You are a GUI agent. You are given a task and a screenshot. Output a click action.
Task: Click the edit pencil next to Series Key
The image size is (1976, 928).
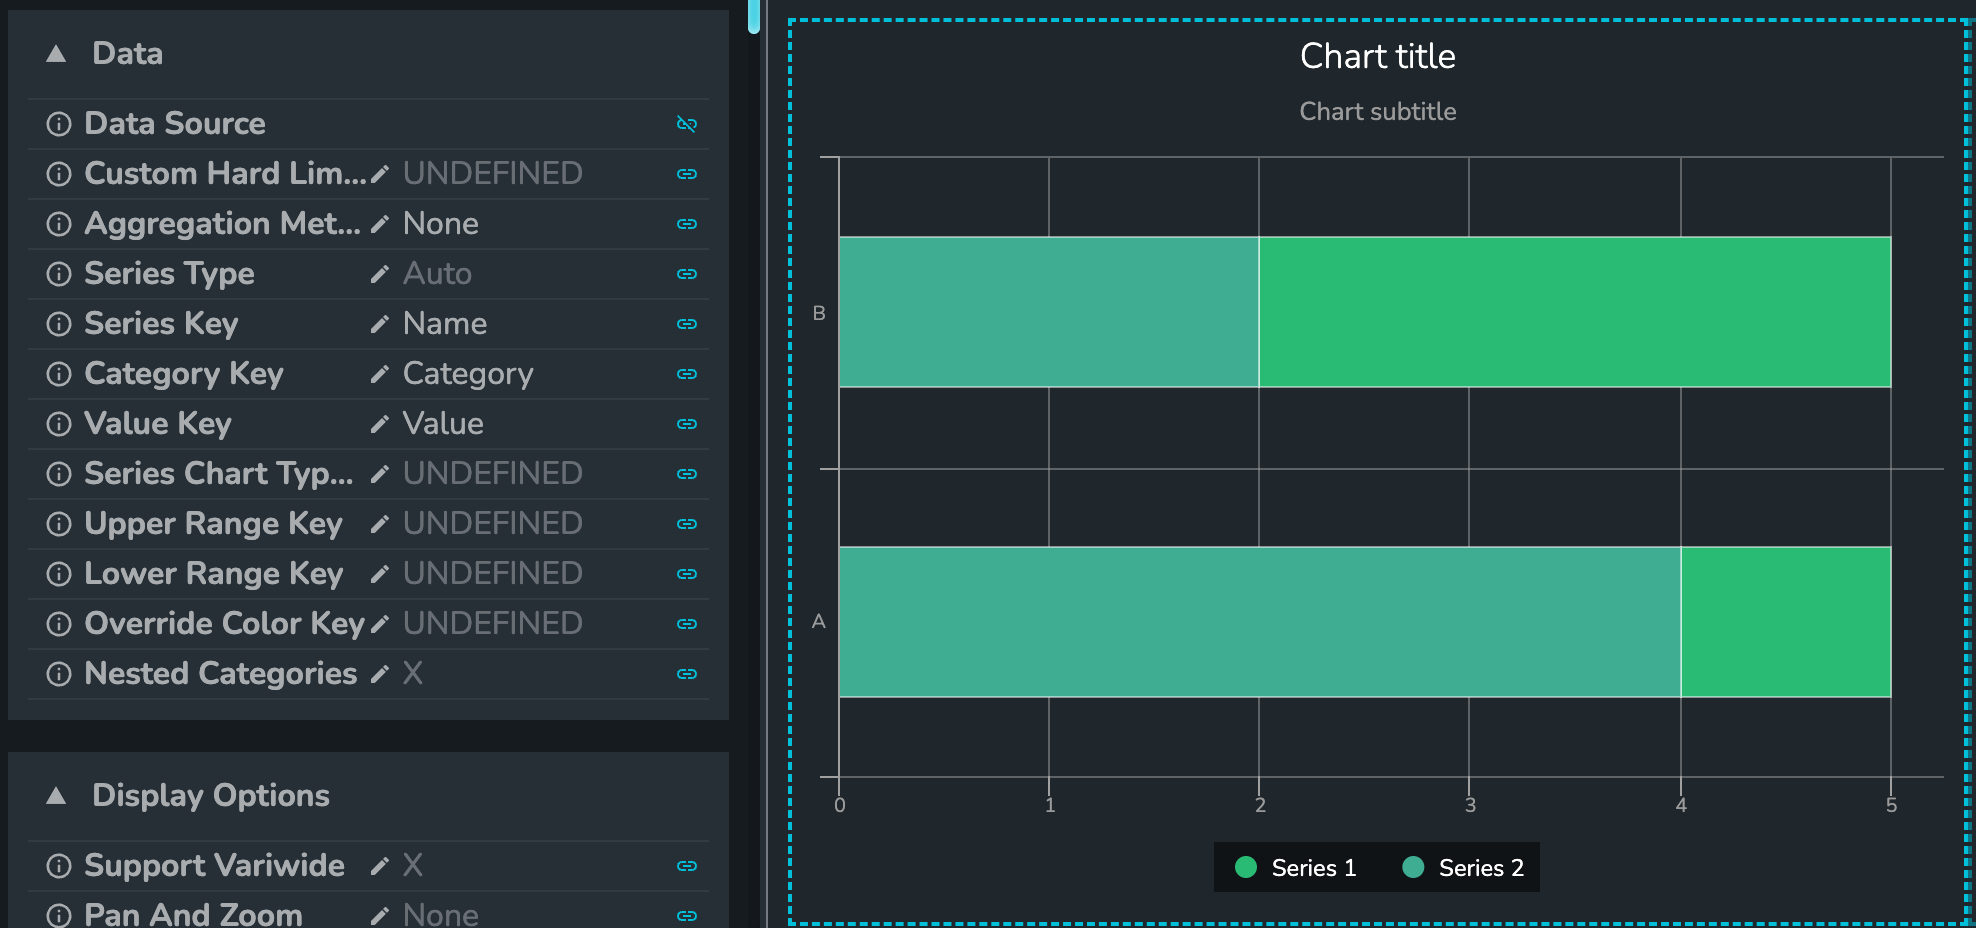[x=379, y=324]
